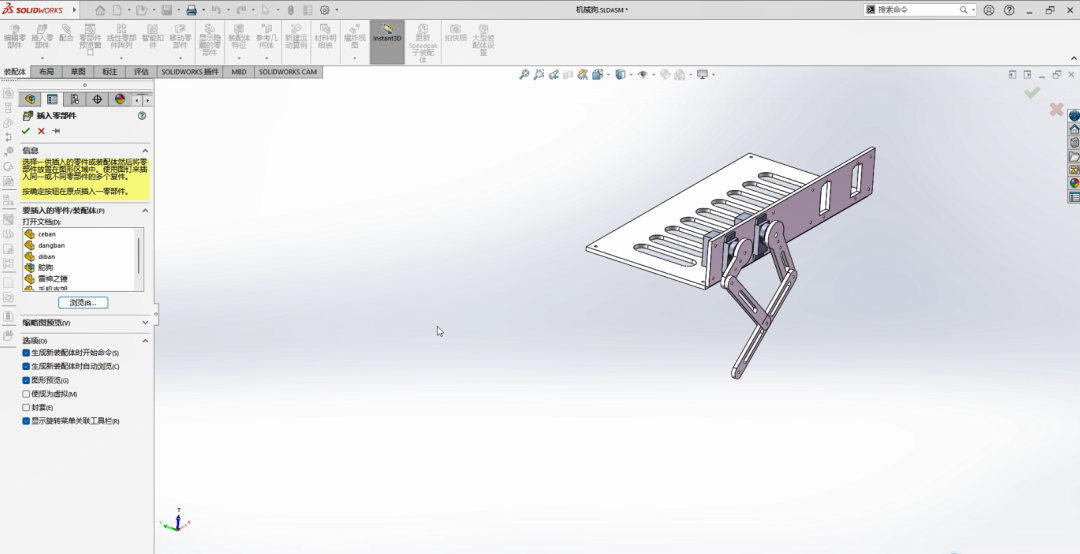Open the DimXpertManager crosshair tab

point(97,99)
